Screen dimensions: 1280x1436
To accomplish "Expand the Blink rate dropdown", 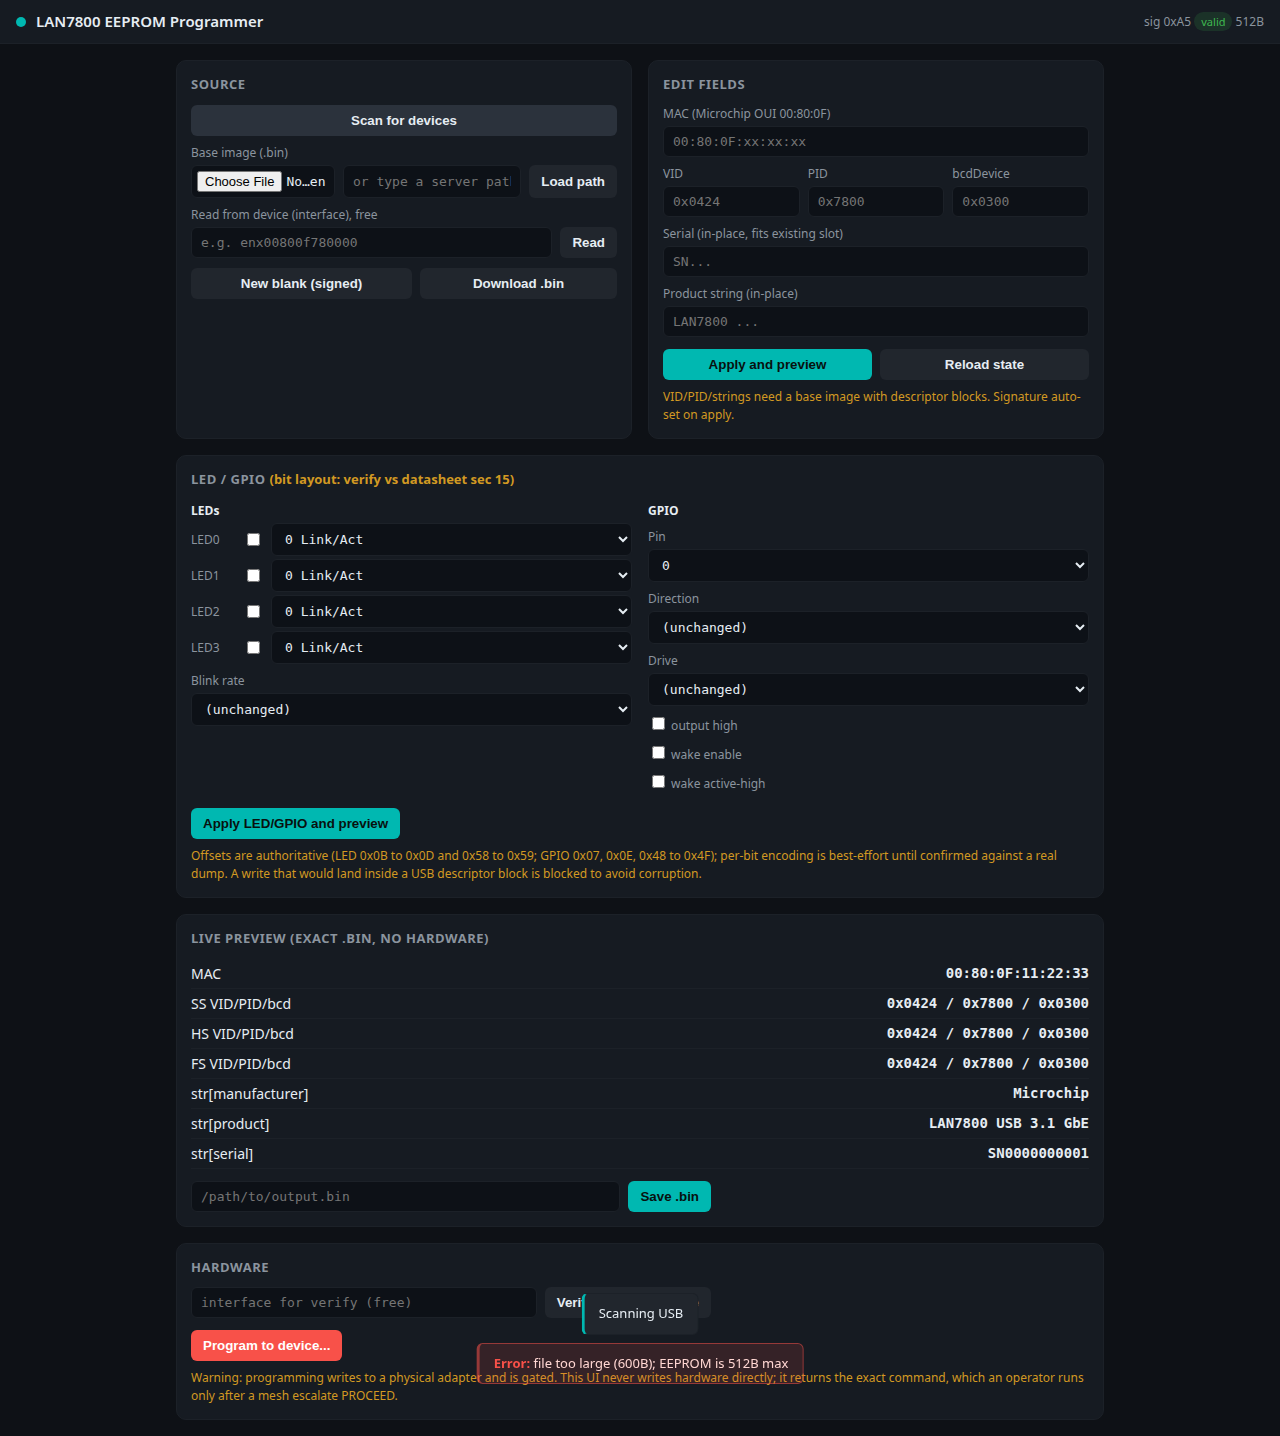I will [x=411, y=710].
